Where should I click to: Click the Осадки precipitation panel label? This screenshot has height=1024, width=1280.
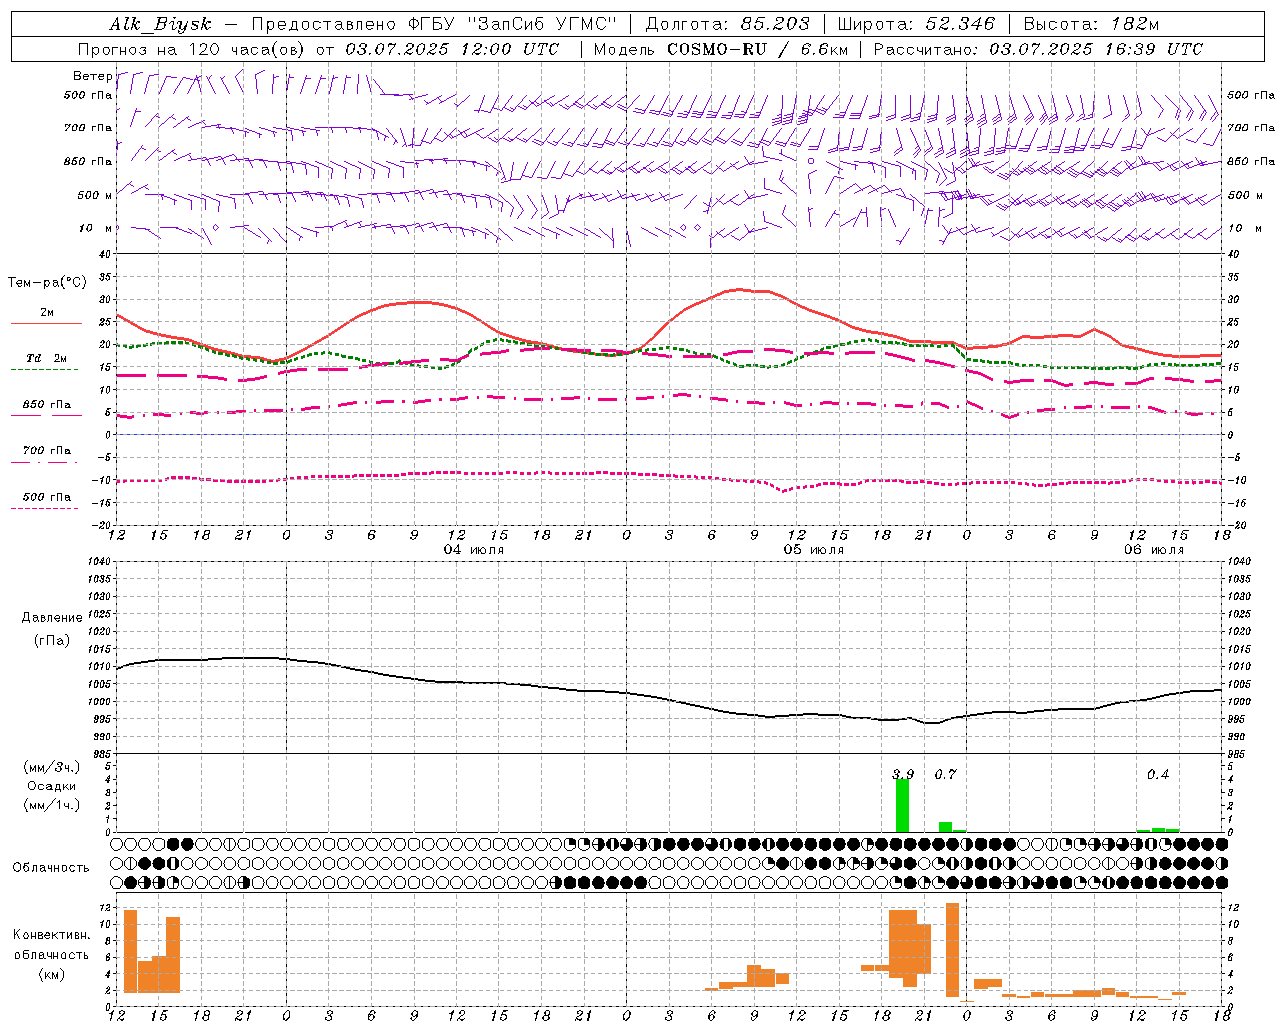(x=51, y=786)
